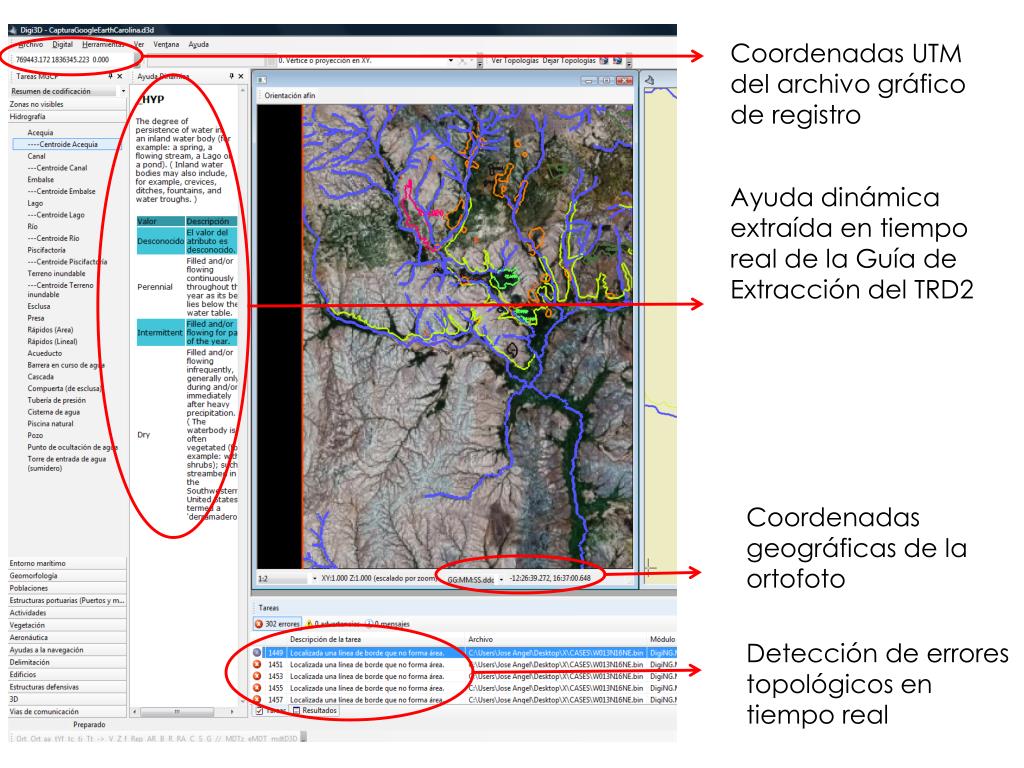Open the Digital menu

click(63, 44)
